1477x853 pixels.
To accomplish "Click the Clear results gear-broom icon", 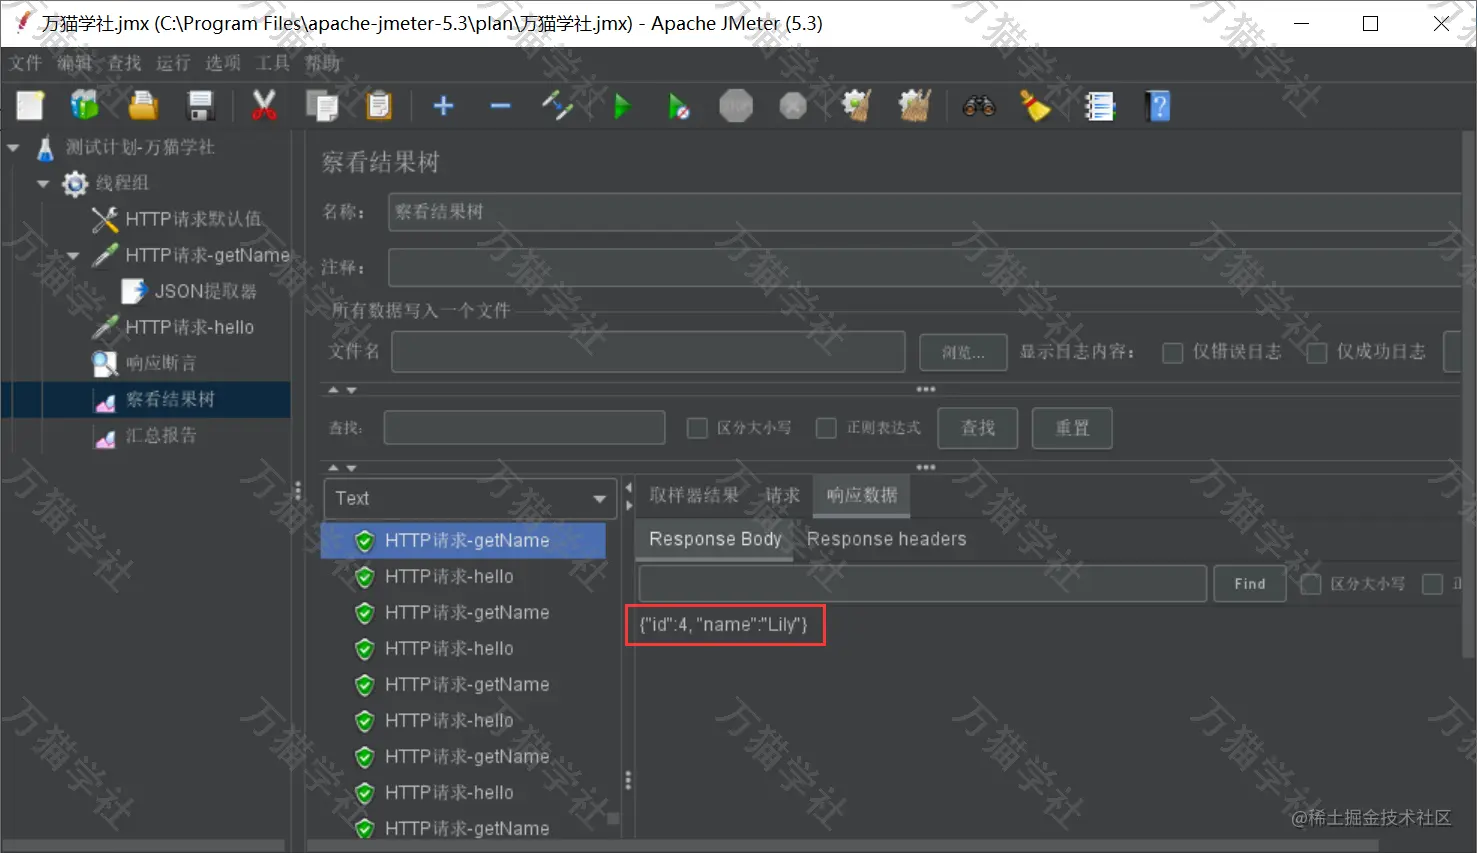I will tap(856, 105).
